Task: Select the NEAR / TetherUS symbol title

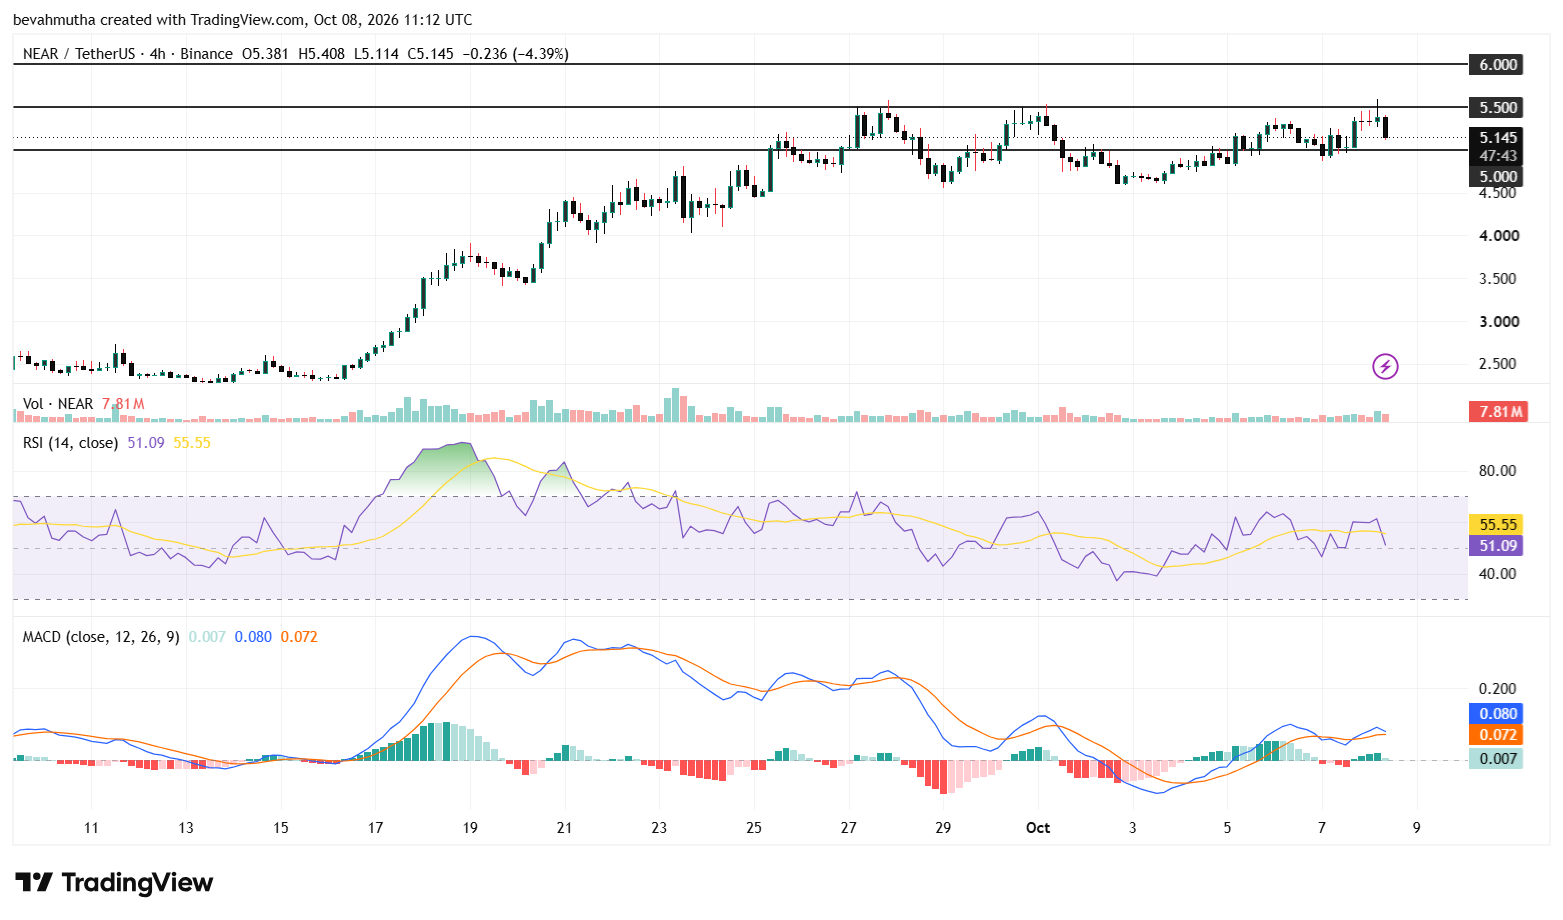Action: (79, 54)
